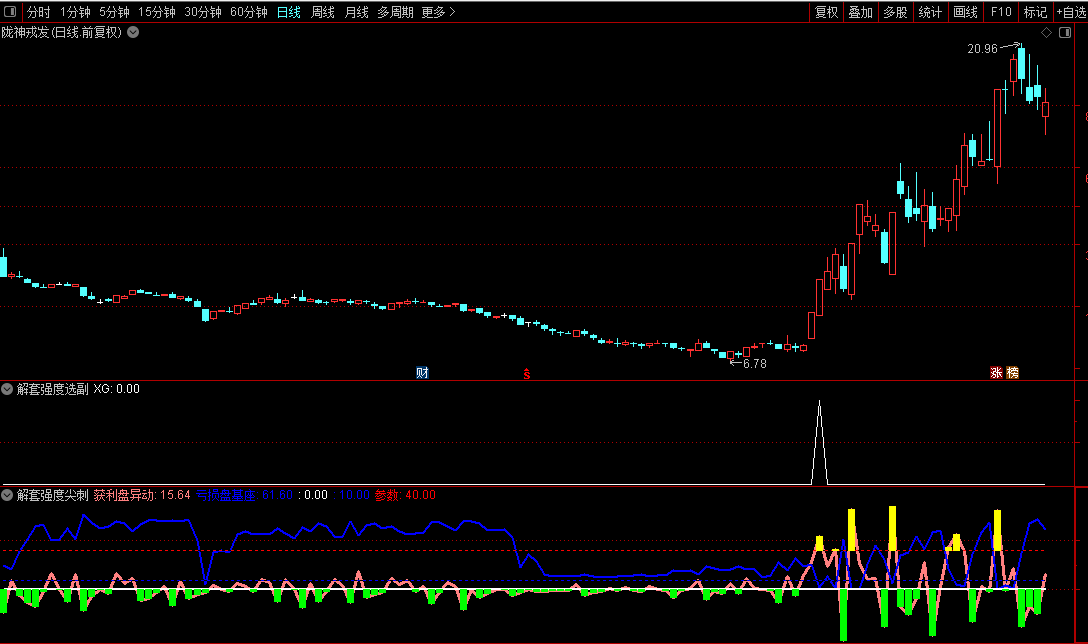This screenshot has width=1088, height=644.
Task: Select the 15分钟 period tab
Action: click(157, 12)
